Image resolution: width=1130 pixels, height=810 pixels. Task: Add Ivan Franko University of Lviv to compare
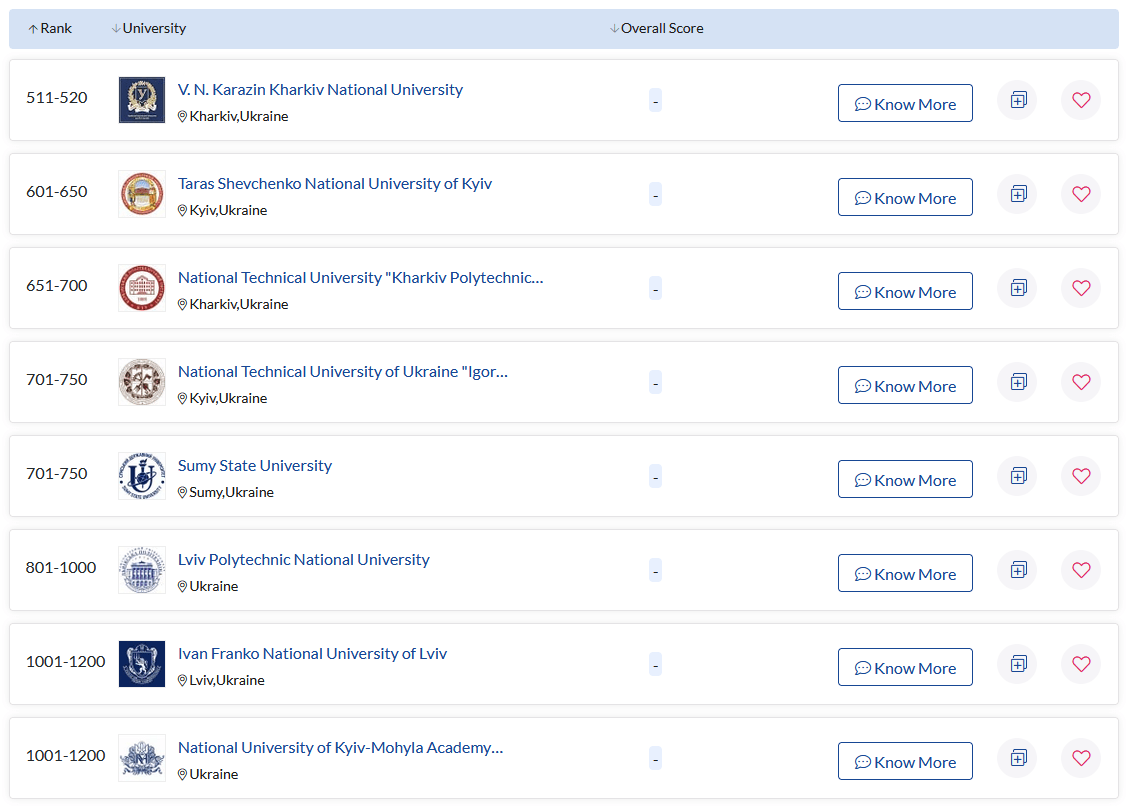[1018, 664]
